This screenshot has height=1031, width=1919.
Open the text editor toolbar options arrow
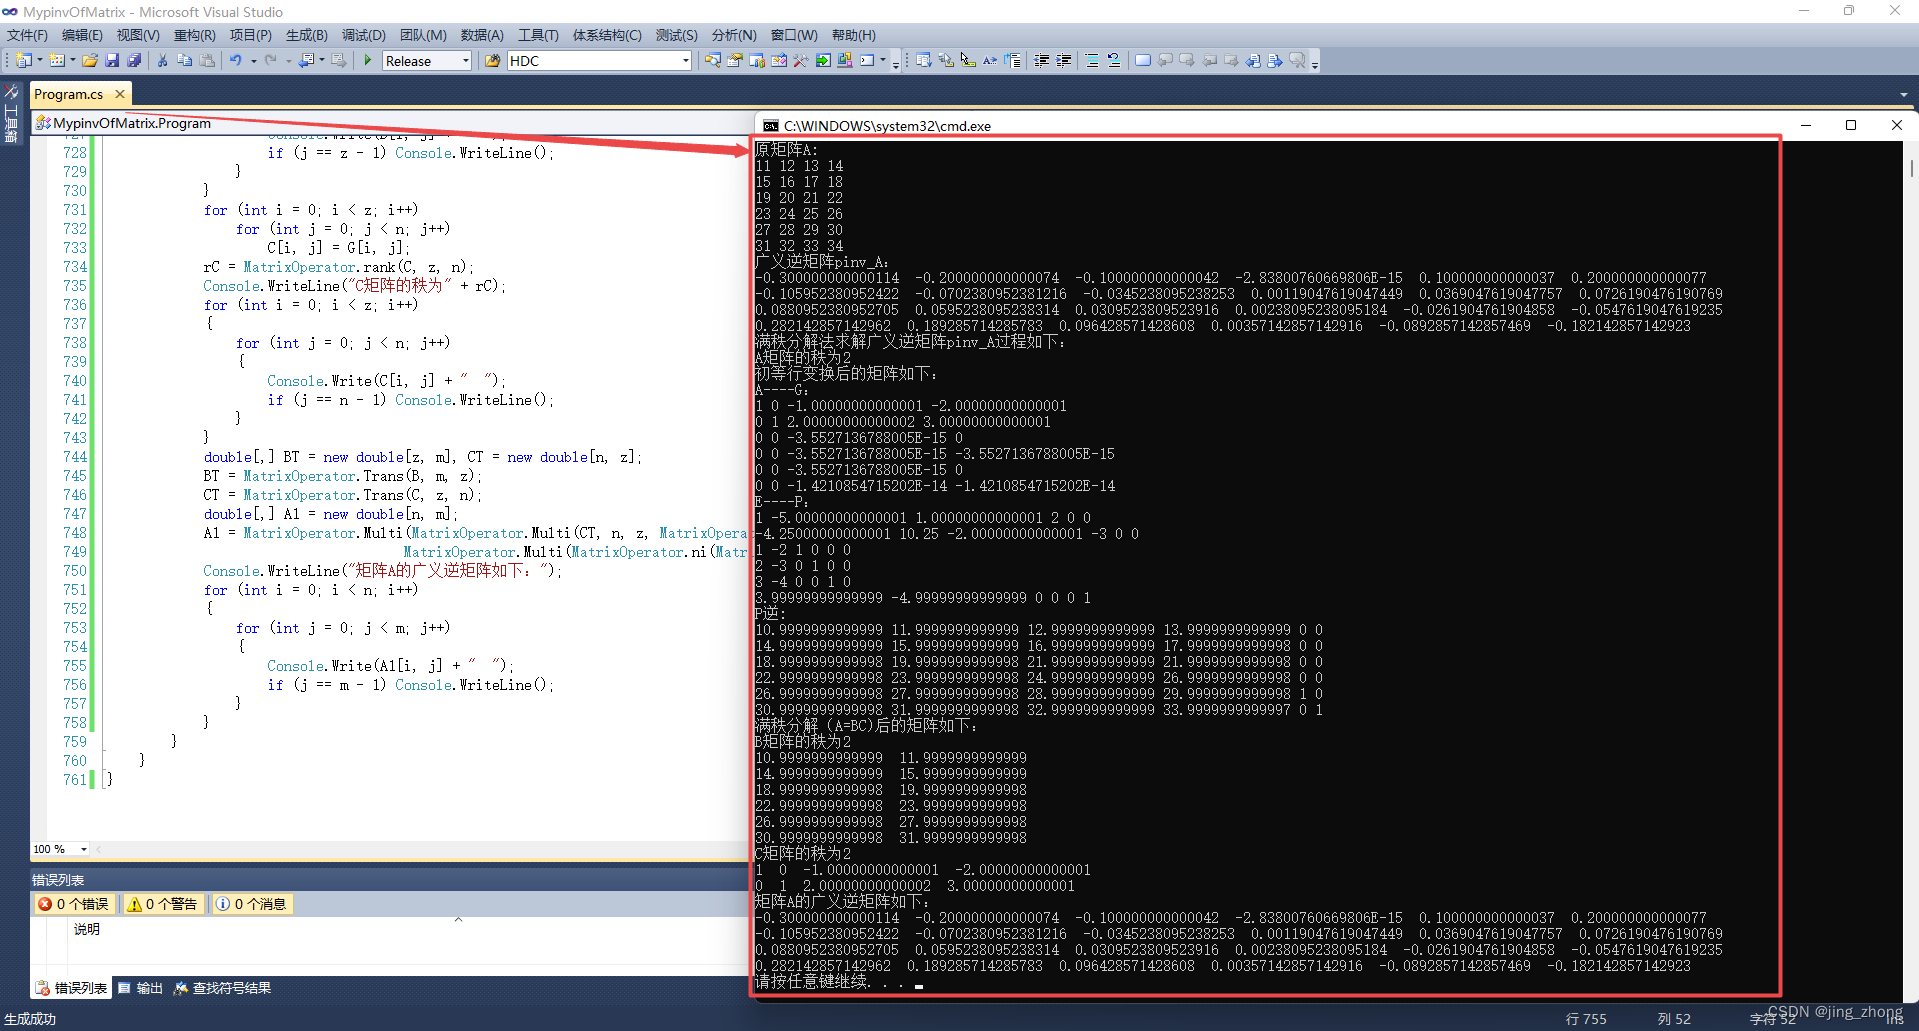1314,63
